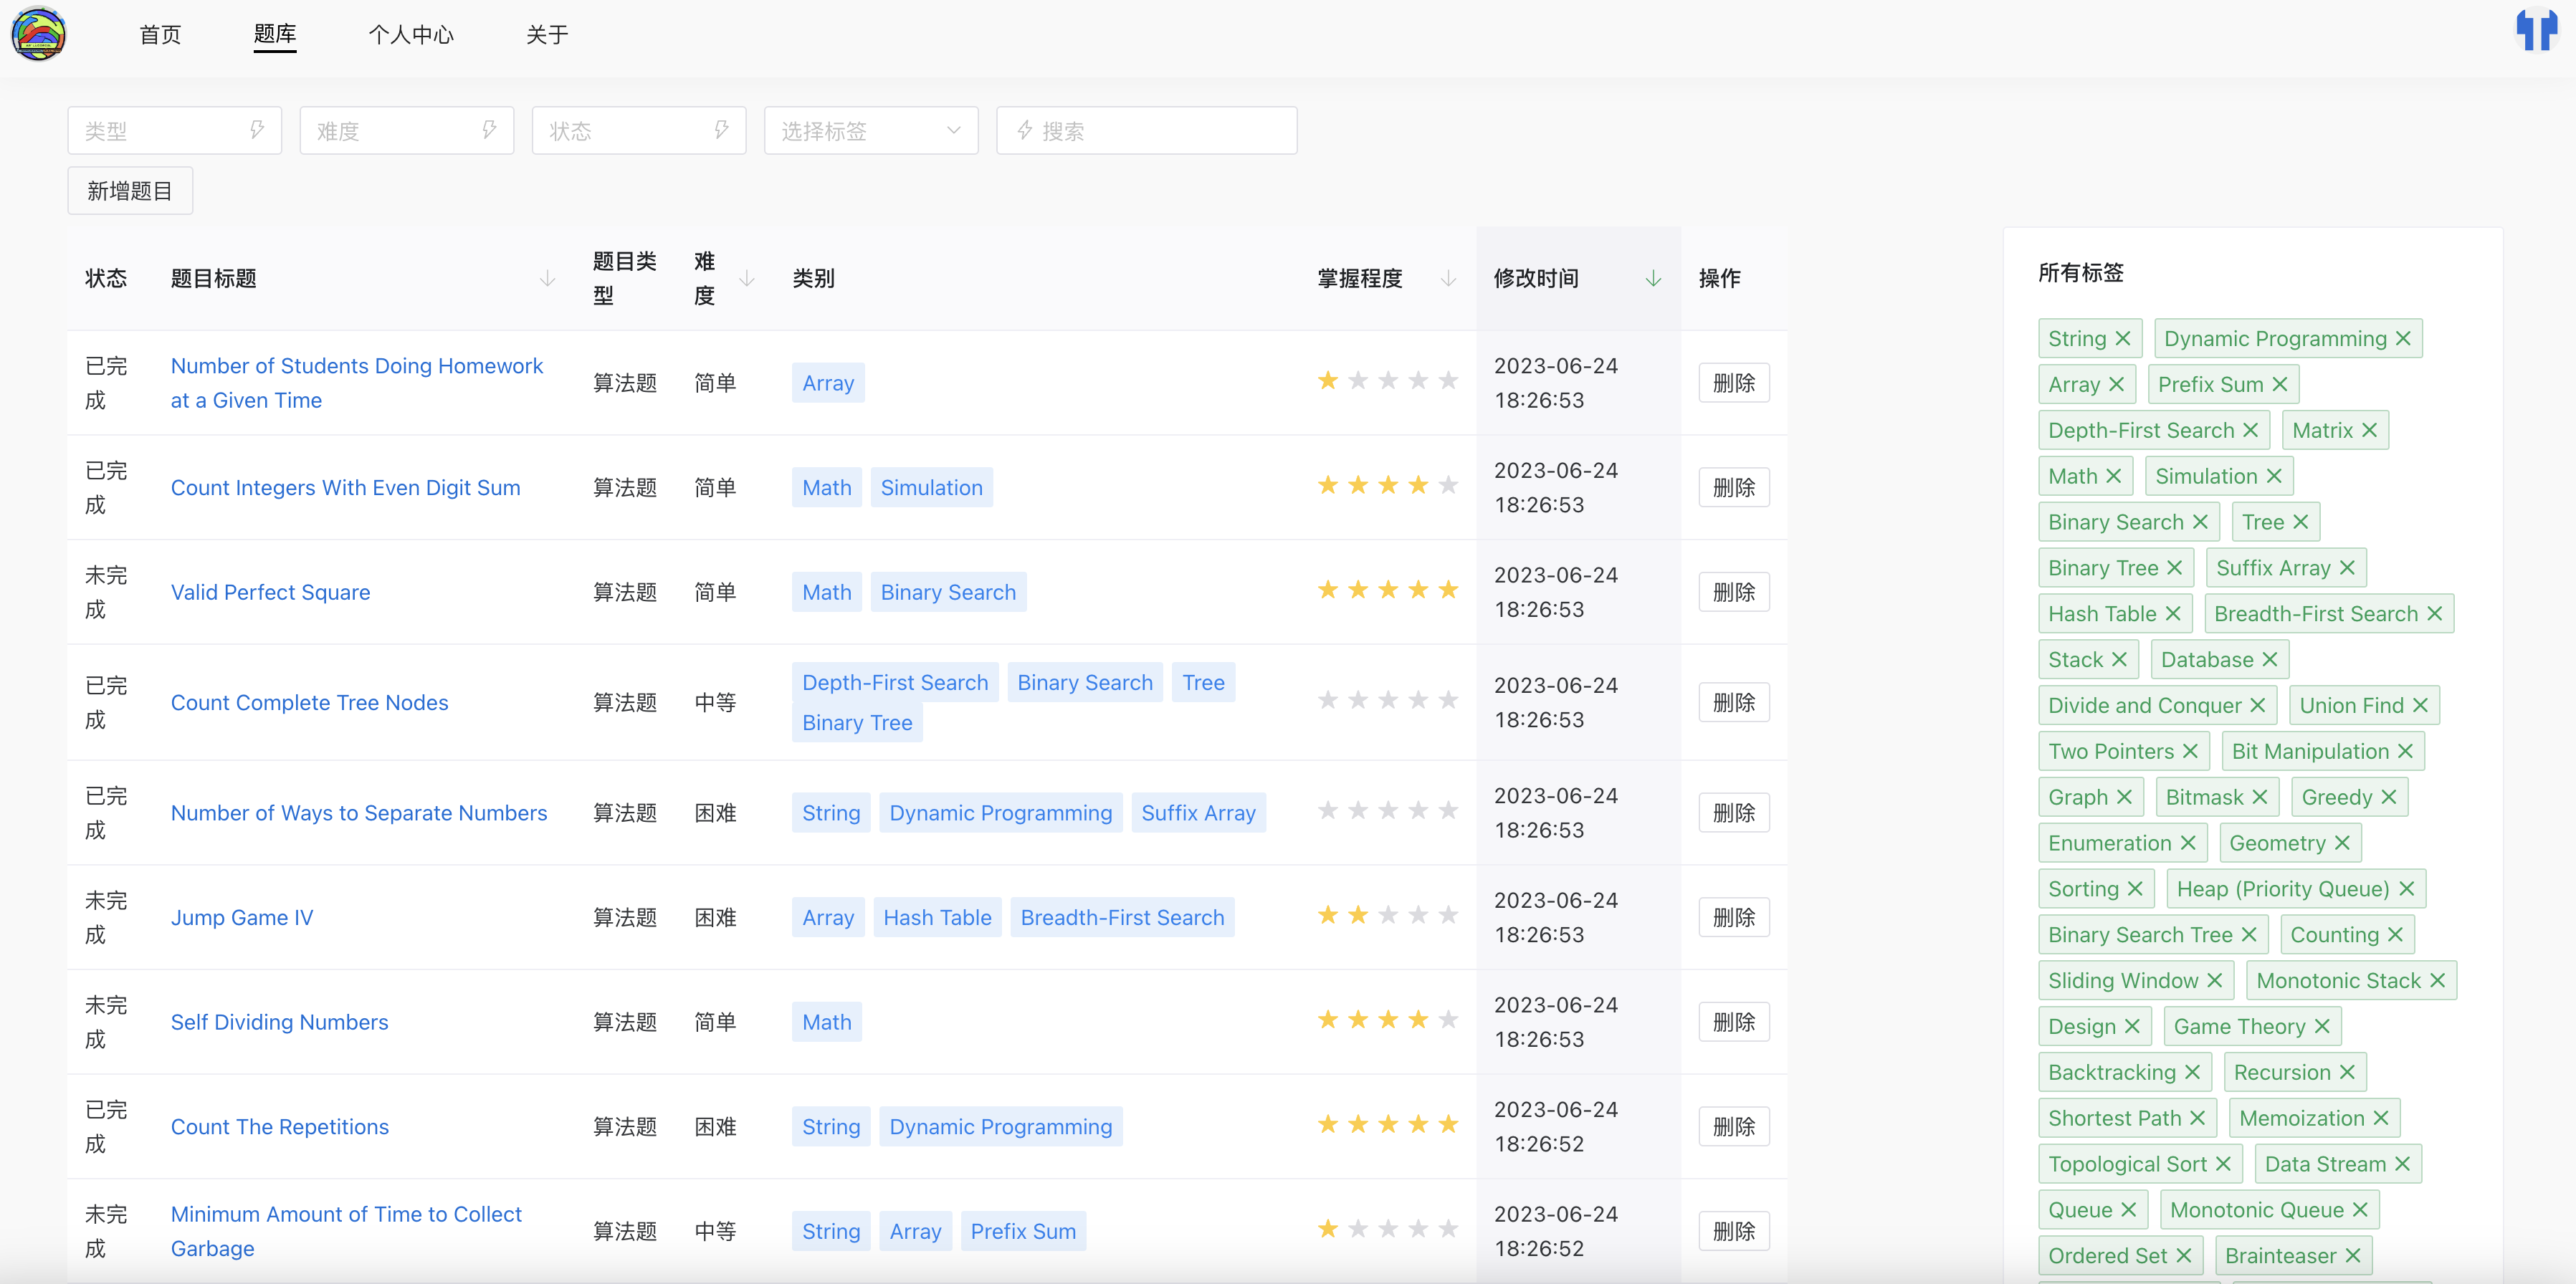Viewport: 2576px width, 1284px height.
Task: Open the 状态 filter dropdown
Action: click(638, 131)
